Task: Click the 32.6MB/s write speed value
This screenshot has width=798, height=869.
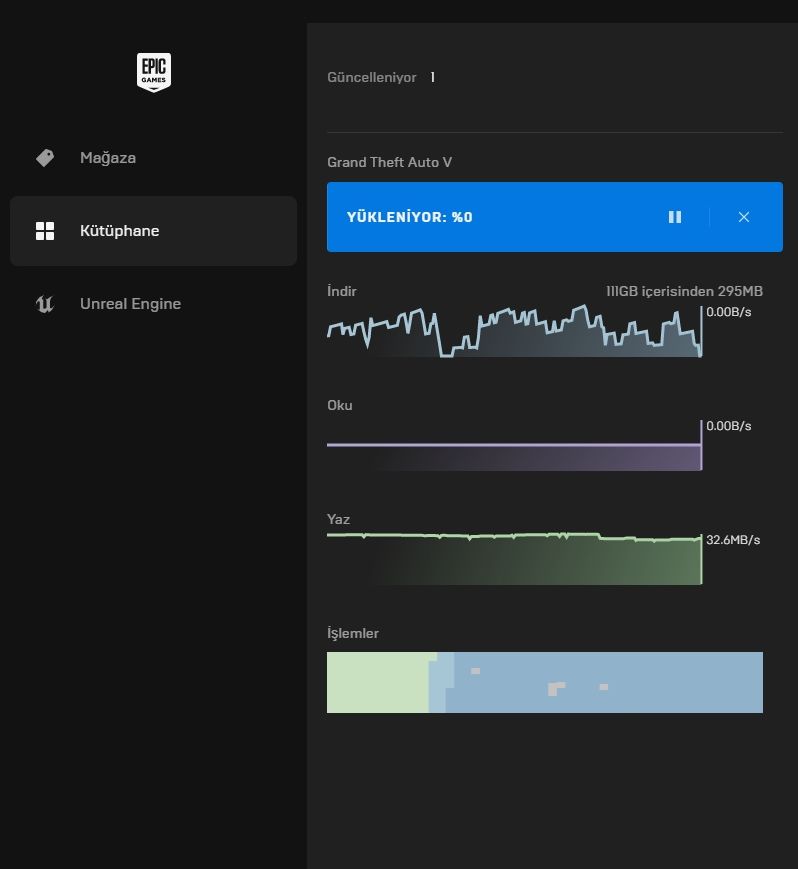Action: click(x=733, y=540)
